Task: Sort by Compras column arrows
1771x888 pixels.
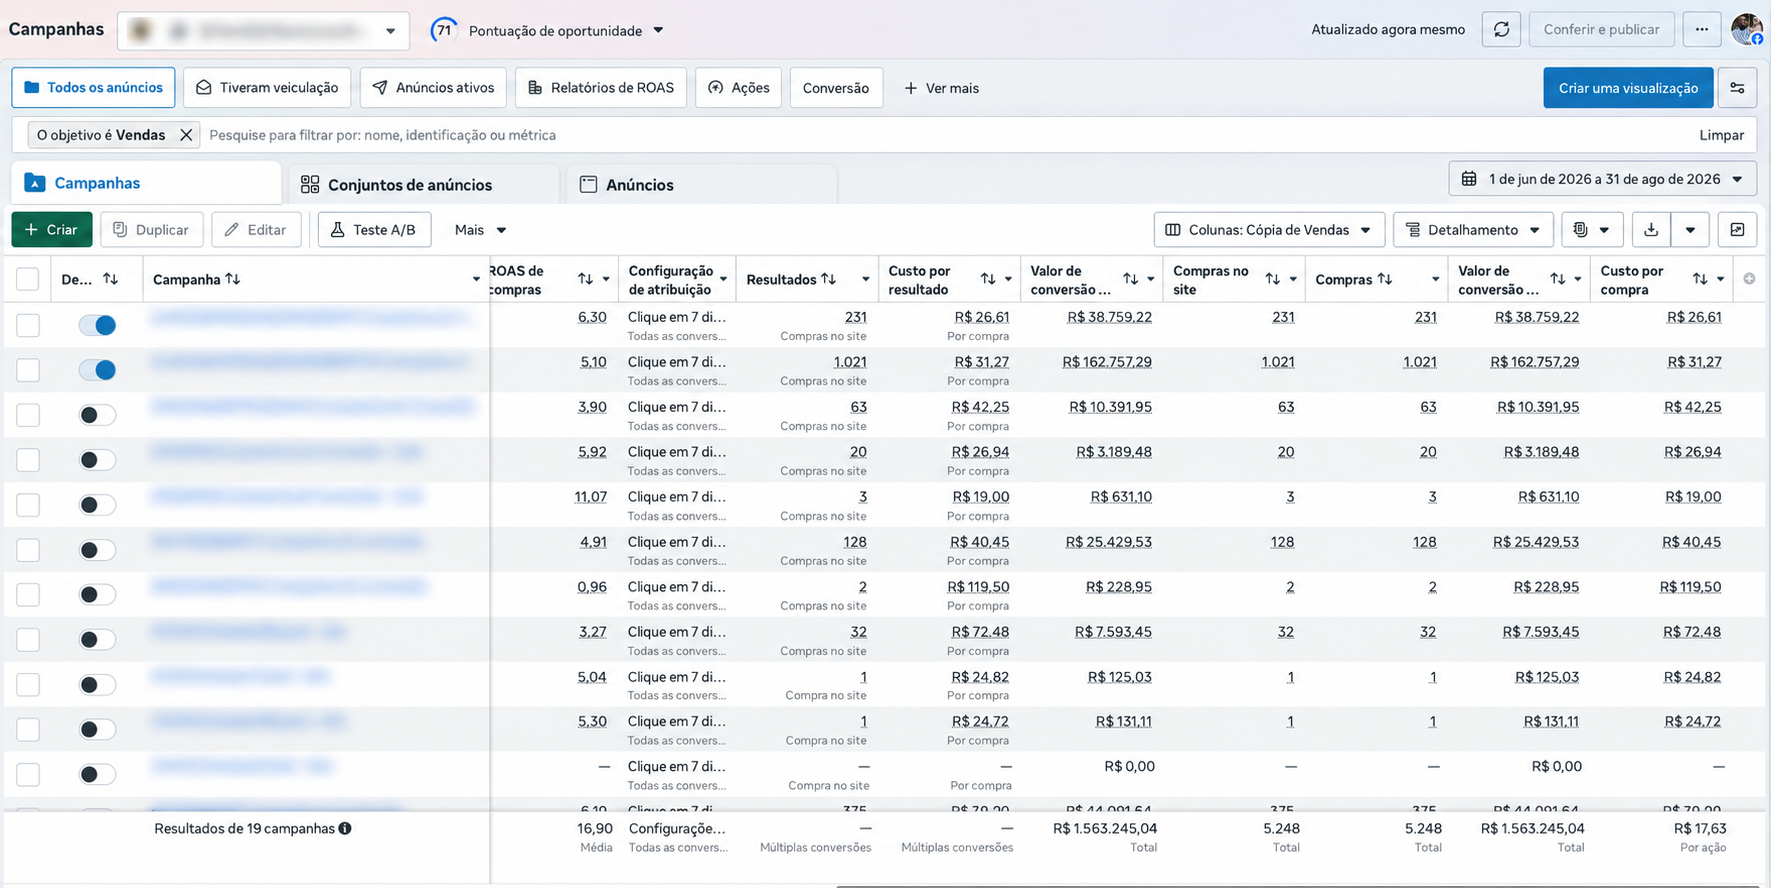Action: click(1385, 279)
